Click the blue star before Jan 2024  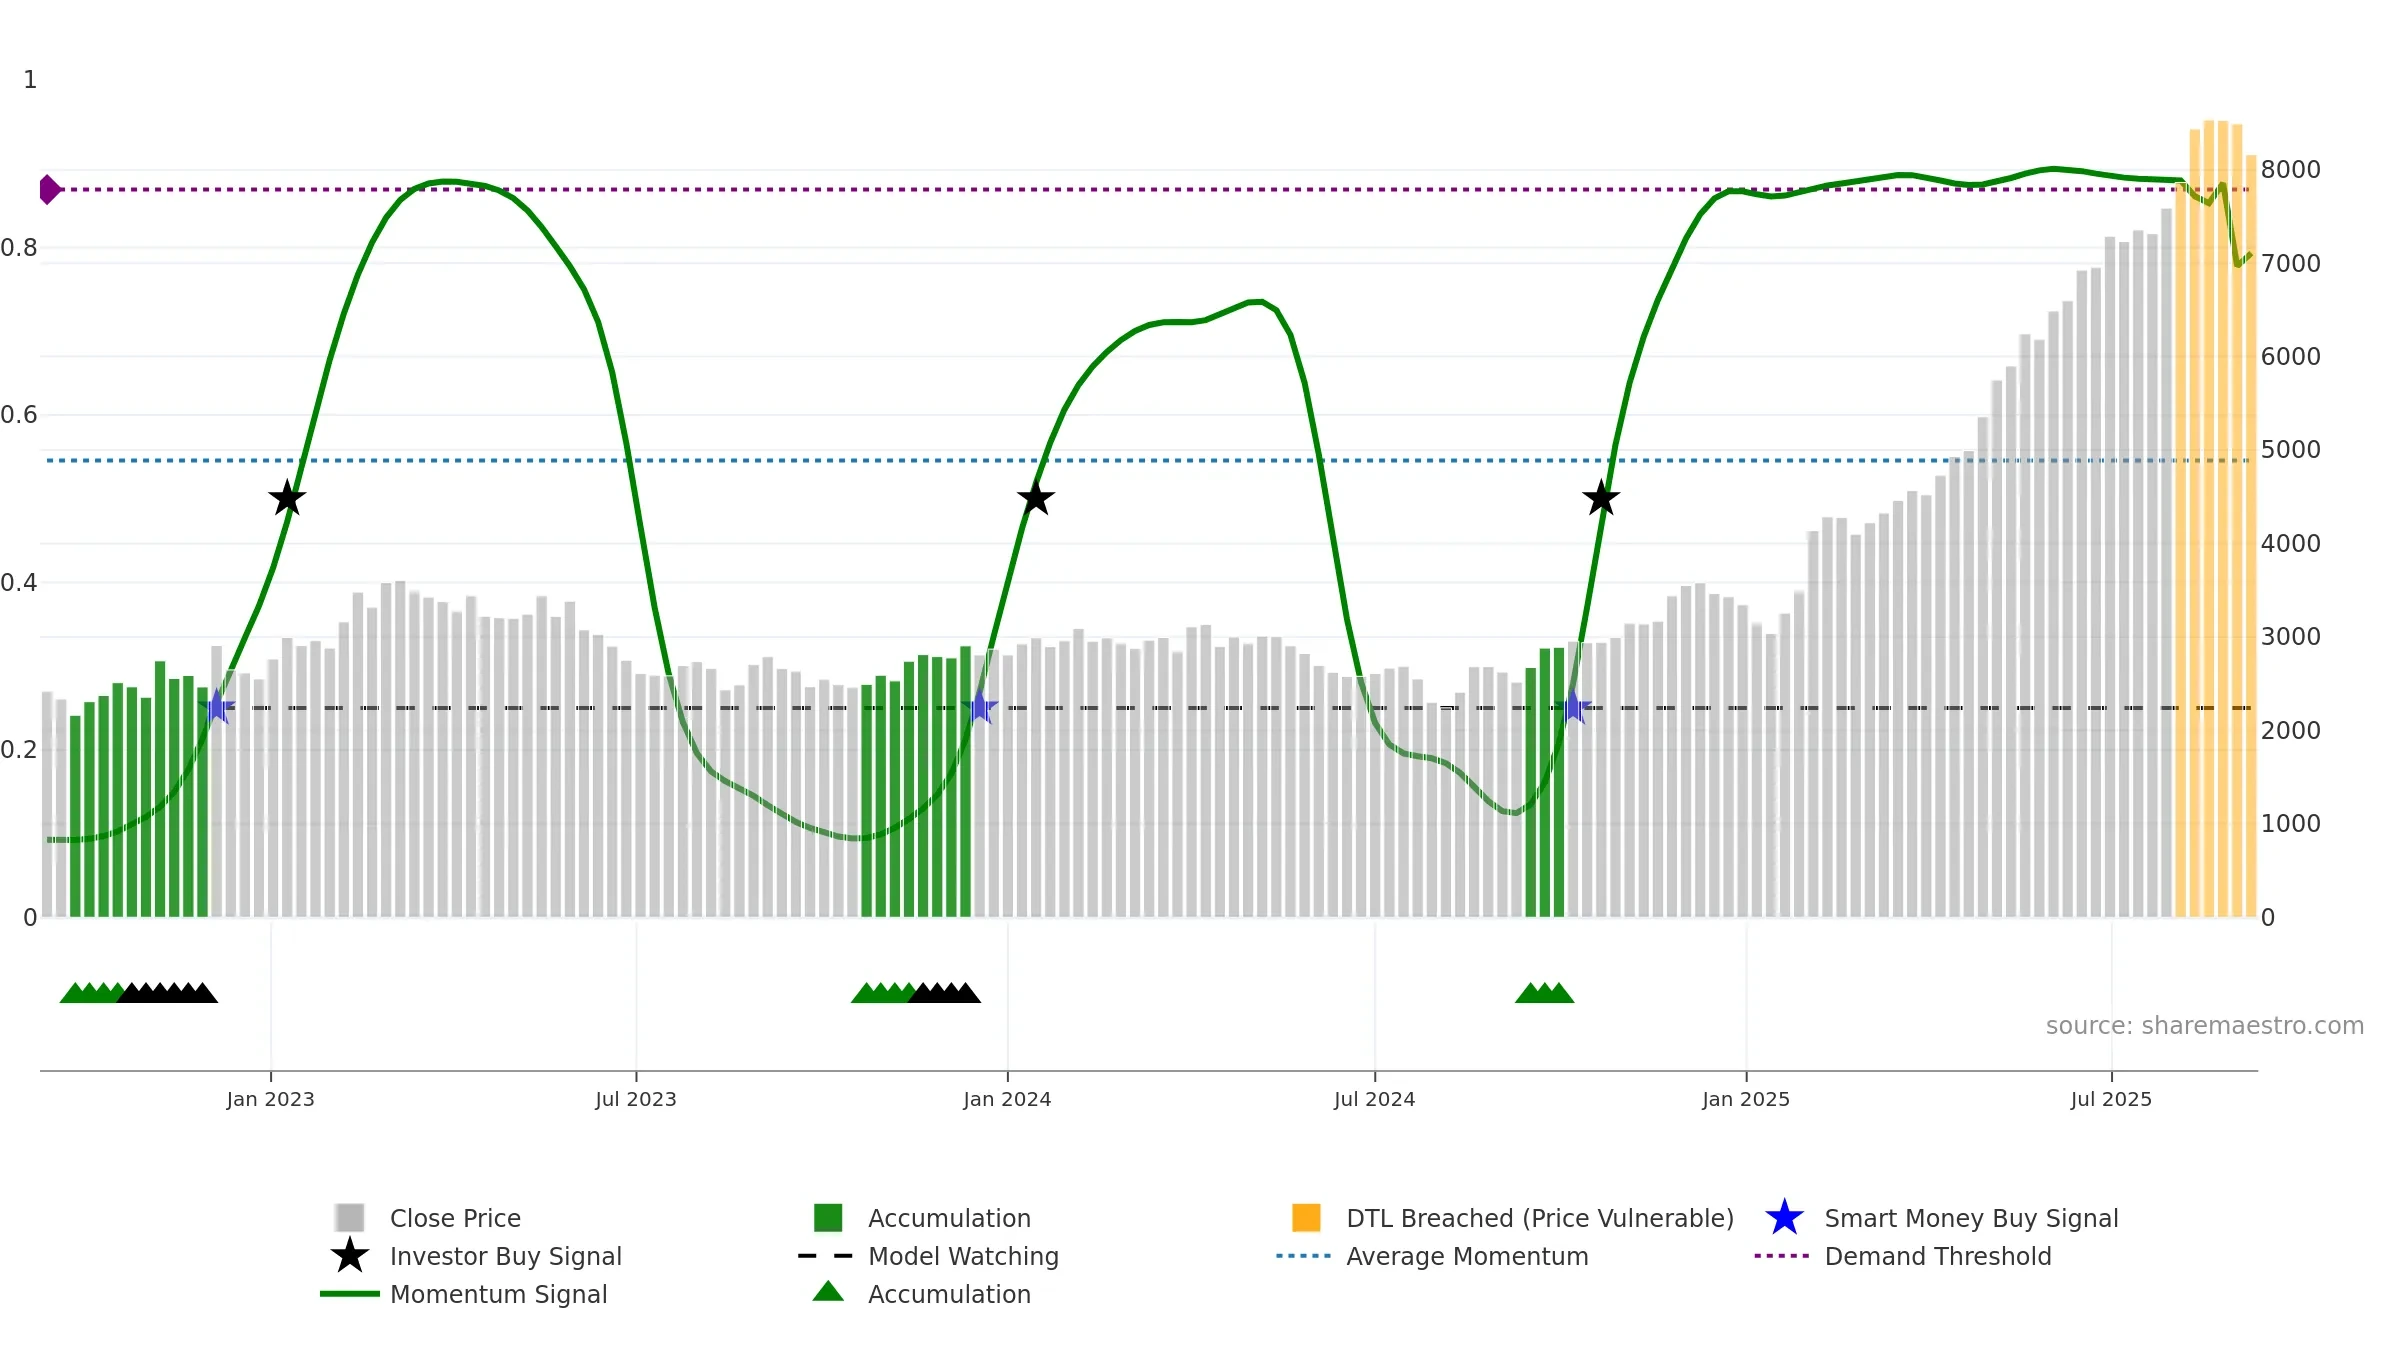[980, 707]
